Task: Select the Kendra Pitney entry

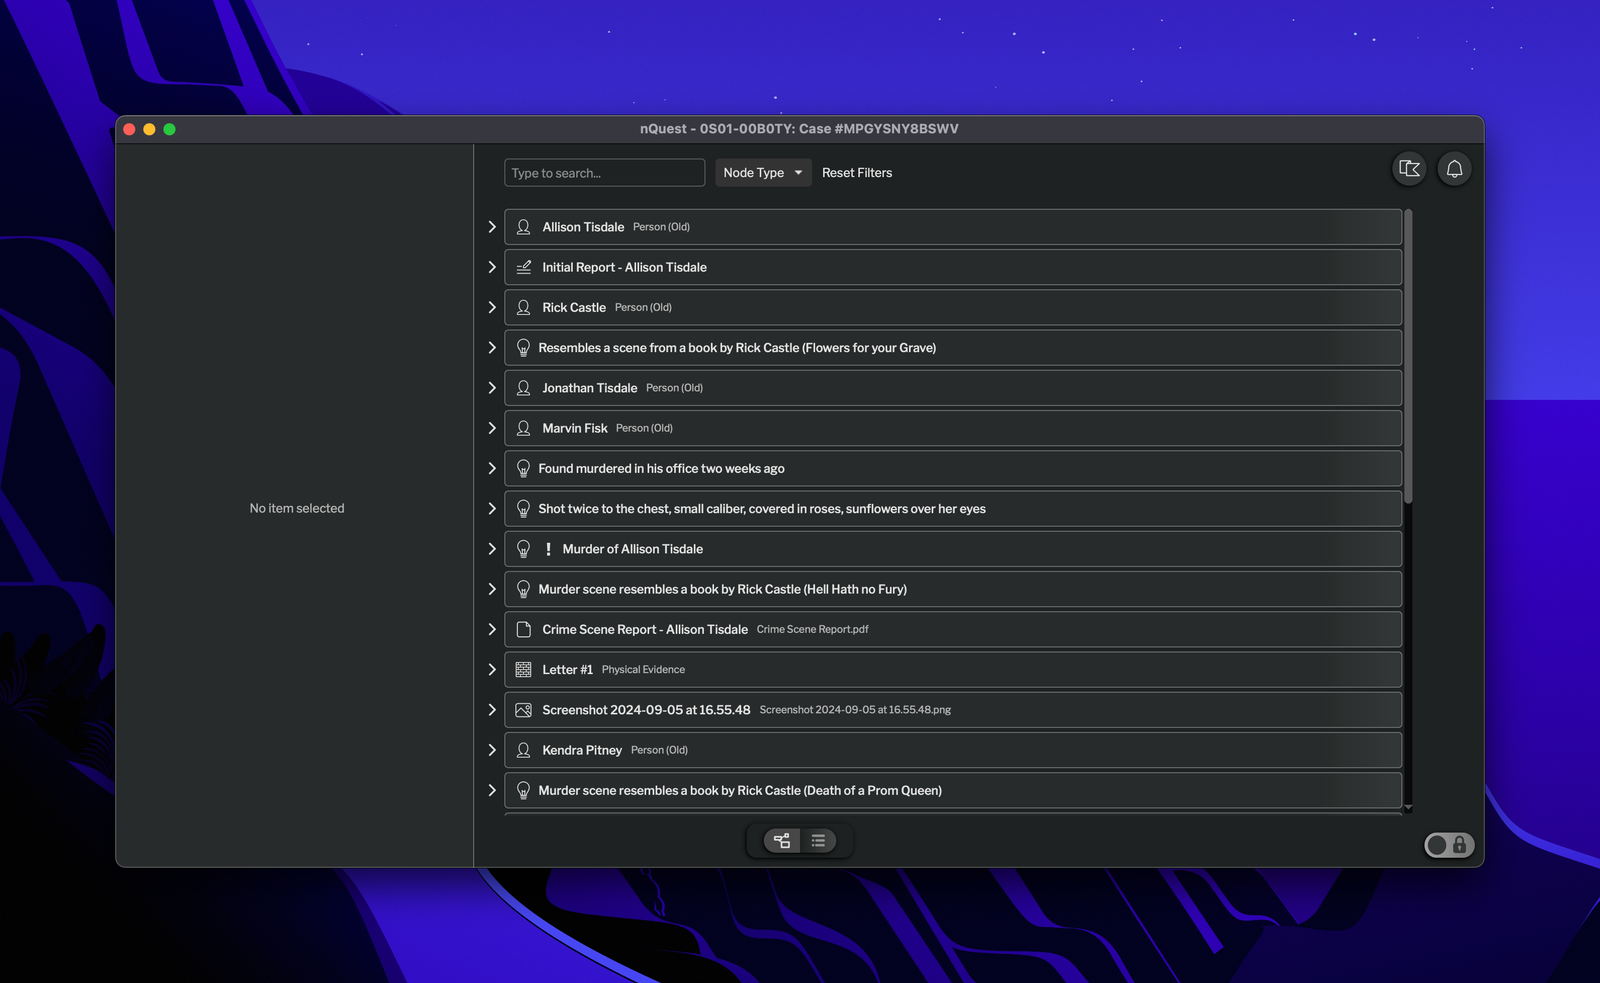Action: pos(953,750)
